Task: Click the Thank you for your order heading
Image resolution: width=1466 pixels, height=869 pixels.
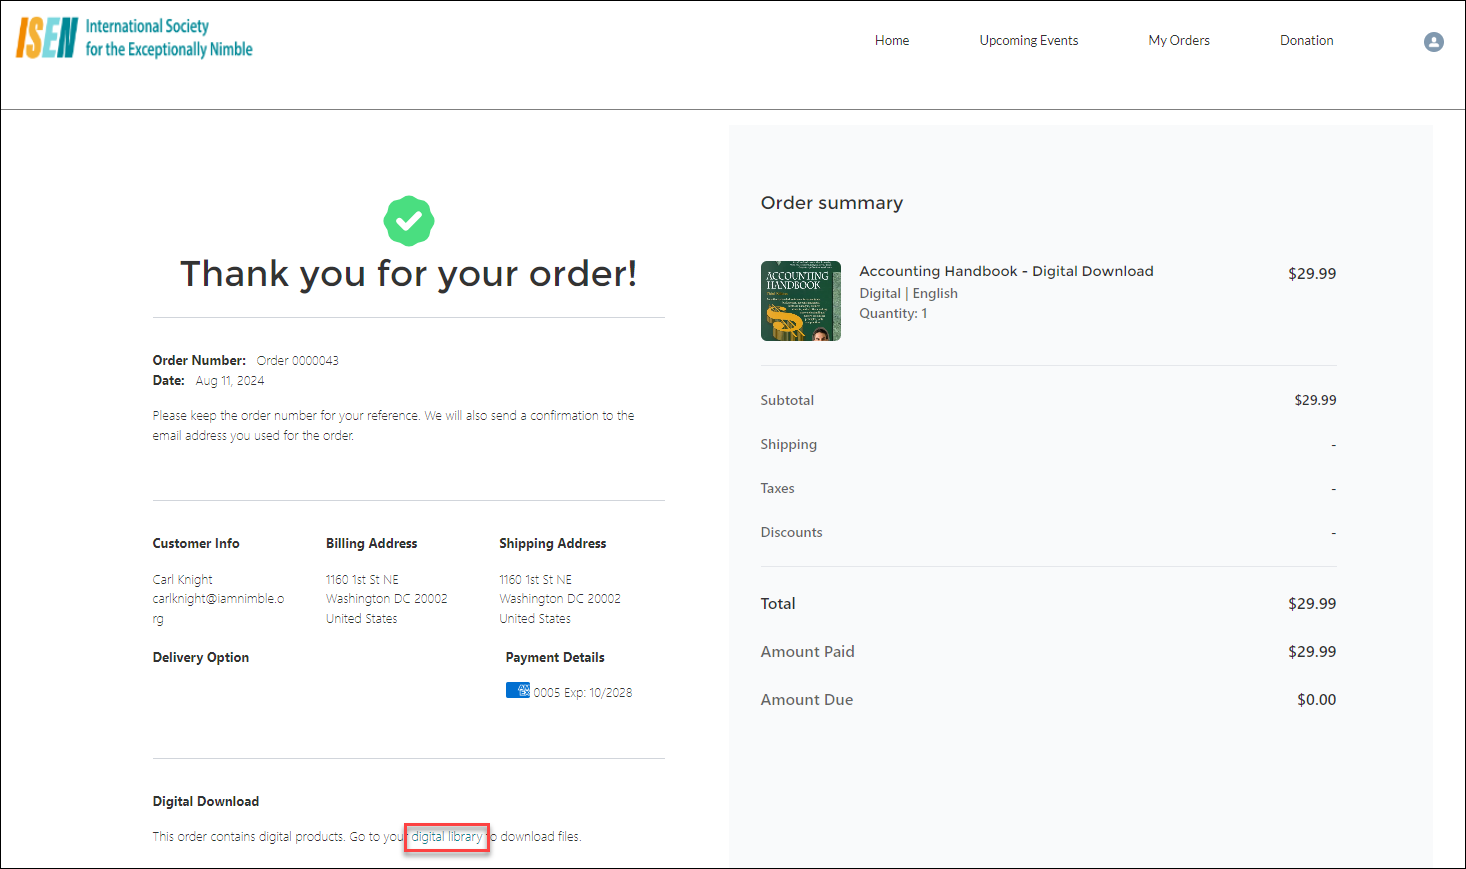Action: (x=408, y=274)
